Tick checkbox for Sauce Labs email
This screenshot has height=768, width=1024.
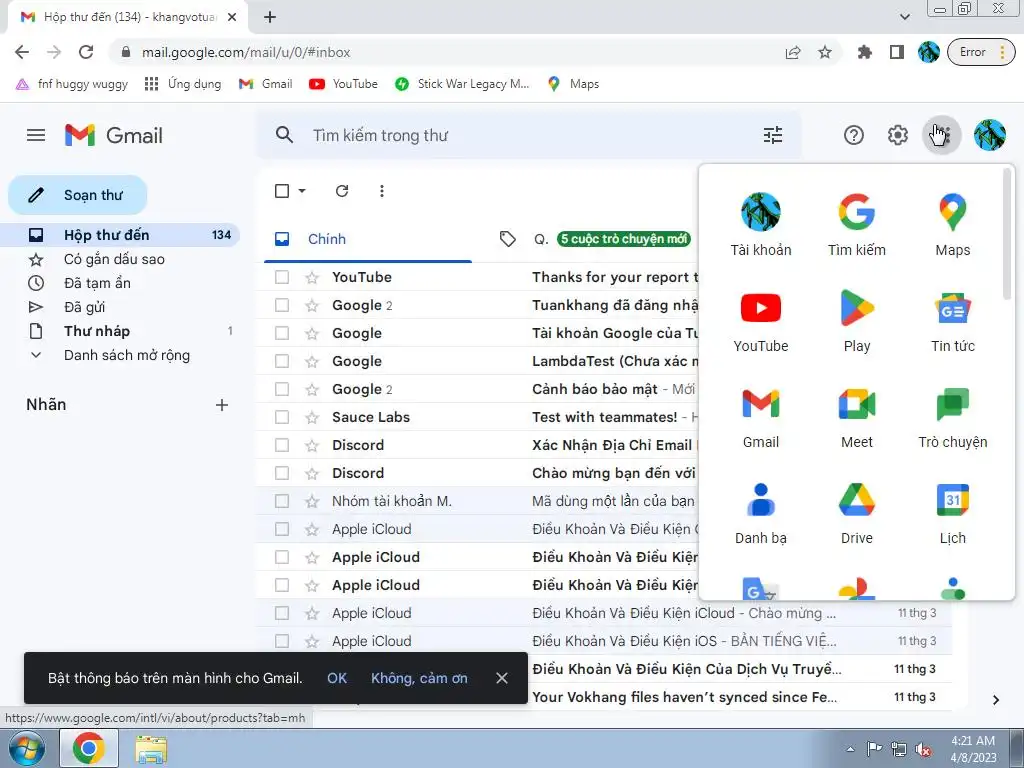pos(282,417)
